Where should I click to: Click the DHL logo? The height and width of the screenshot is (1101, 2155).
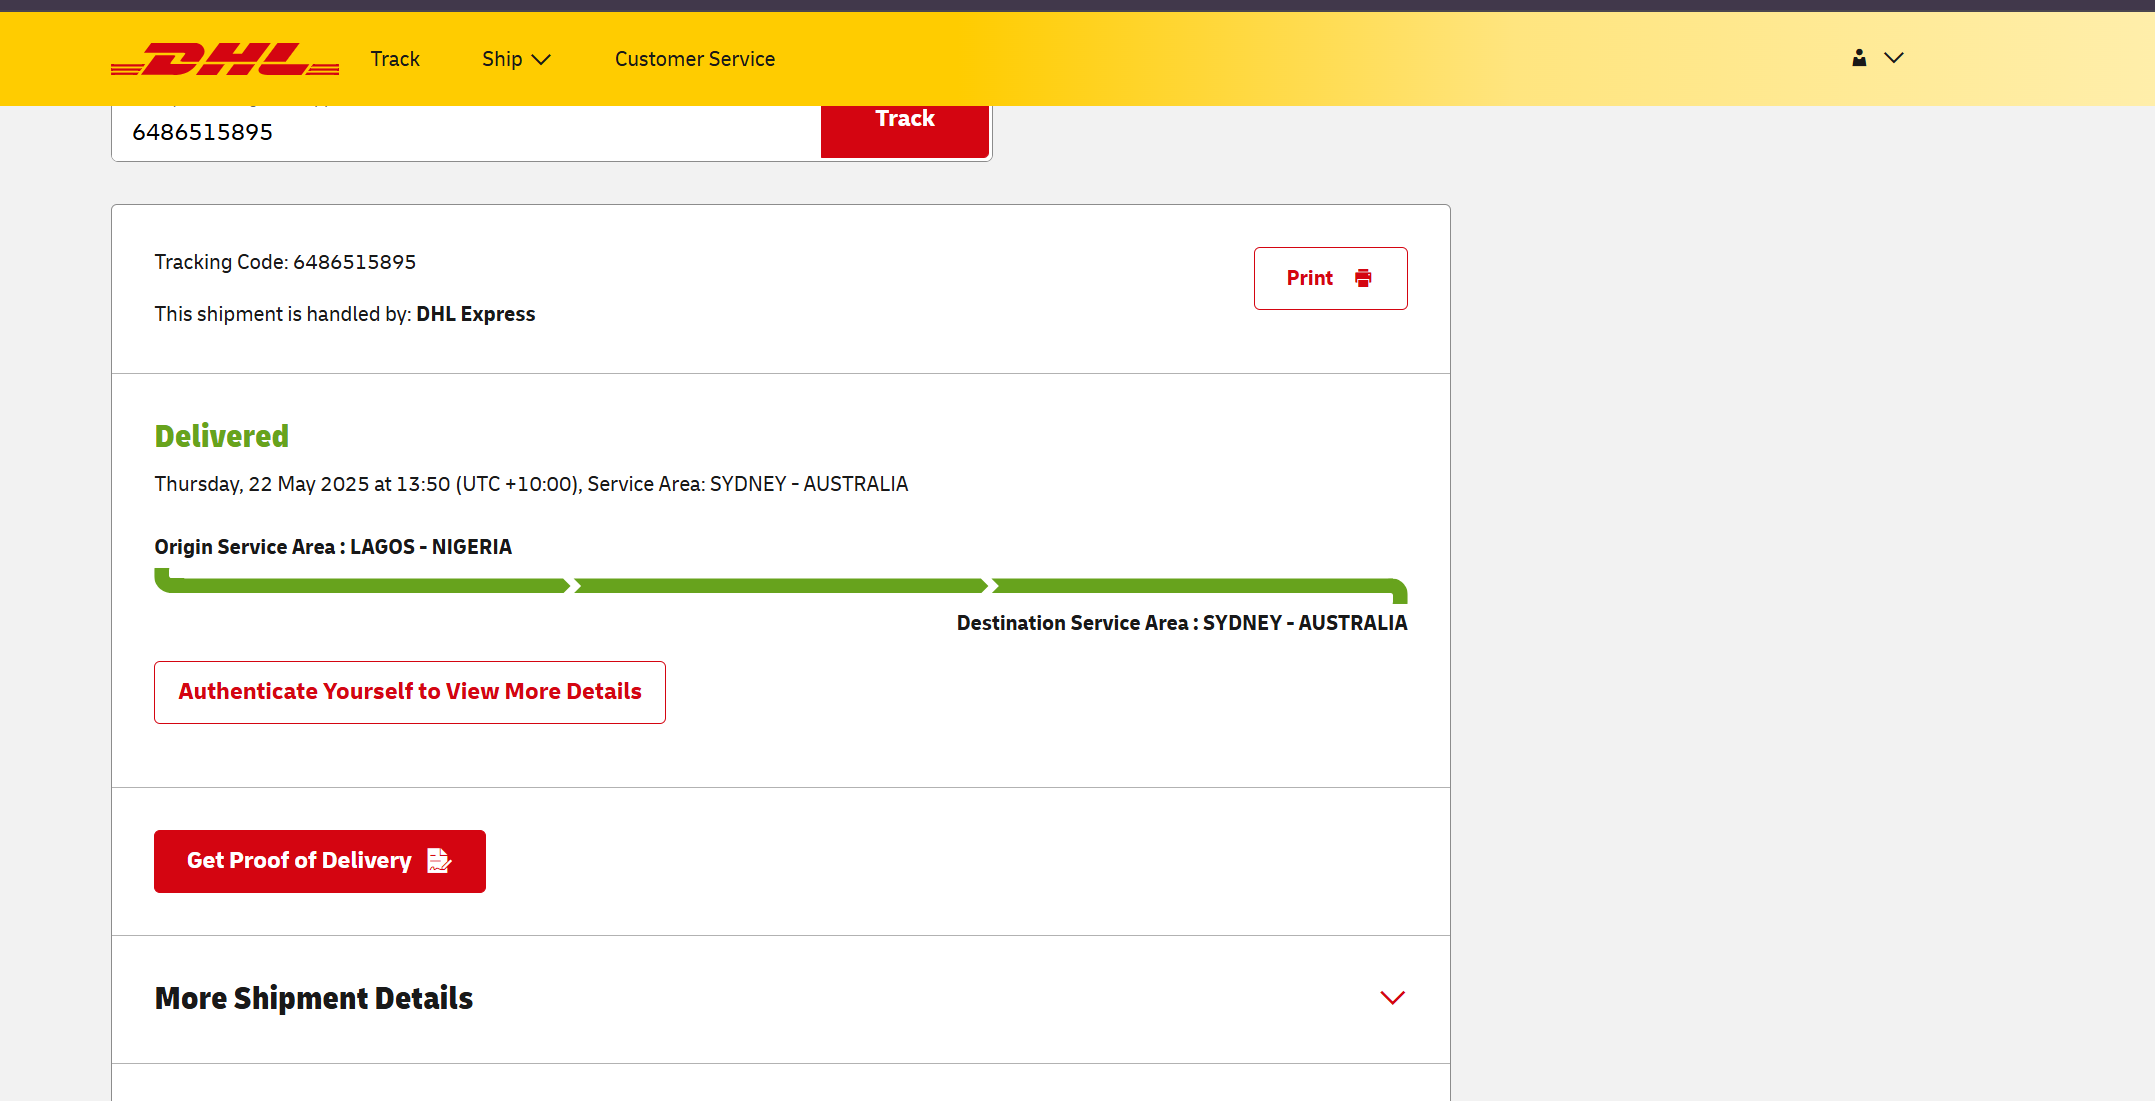coord(225,59)
